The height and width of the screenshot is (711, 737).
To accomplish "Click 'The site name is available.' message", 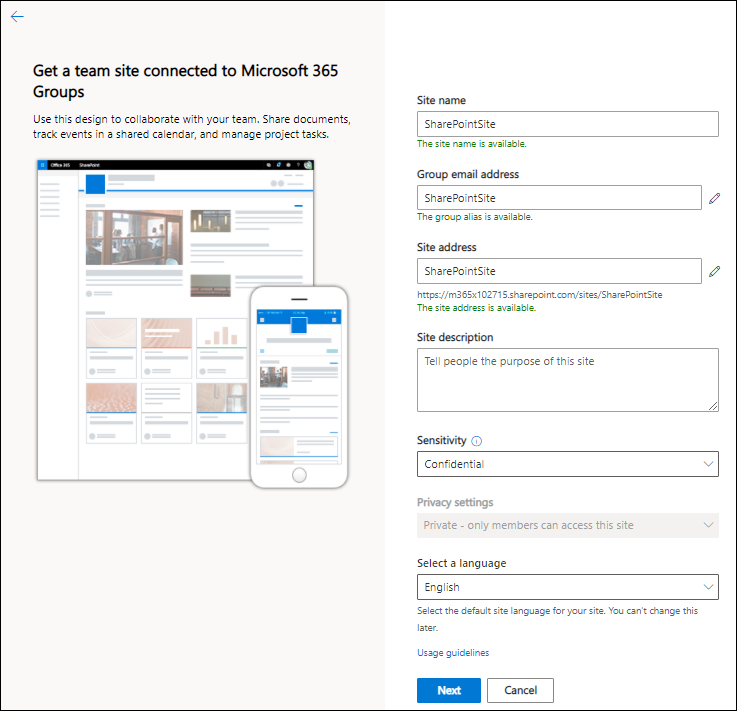I will point(471,144).
